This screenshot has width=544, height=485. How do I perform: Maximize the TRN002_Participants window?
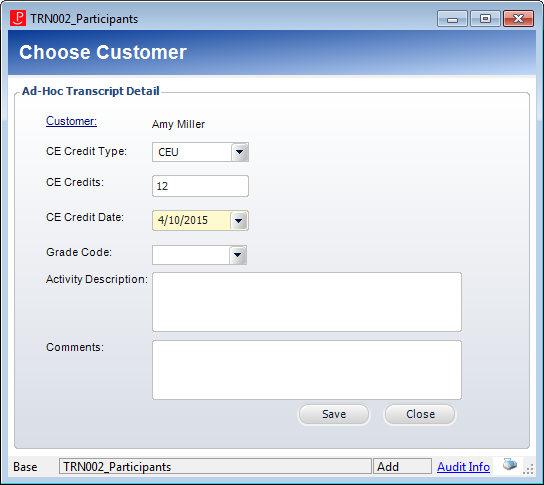(x=485, y=19)
